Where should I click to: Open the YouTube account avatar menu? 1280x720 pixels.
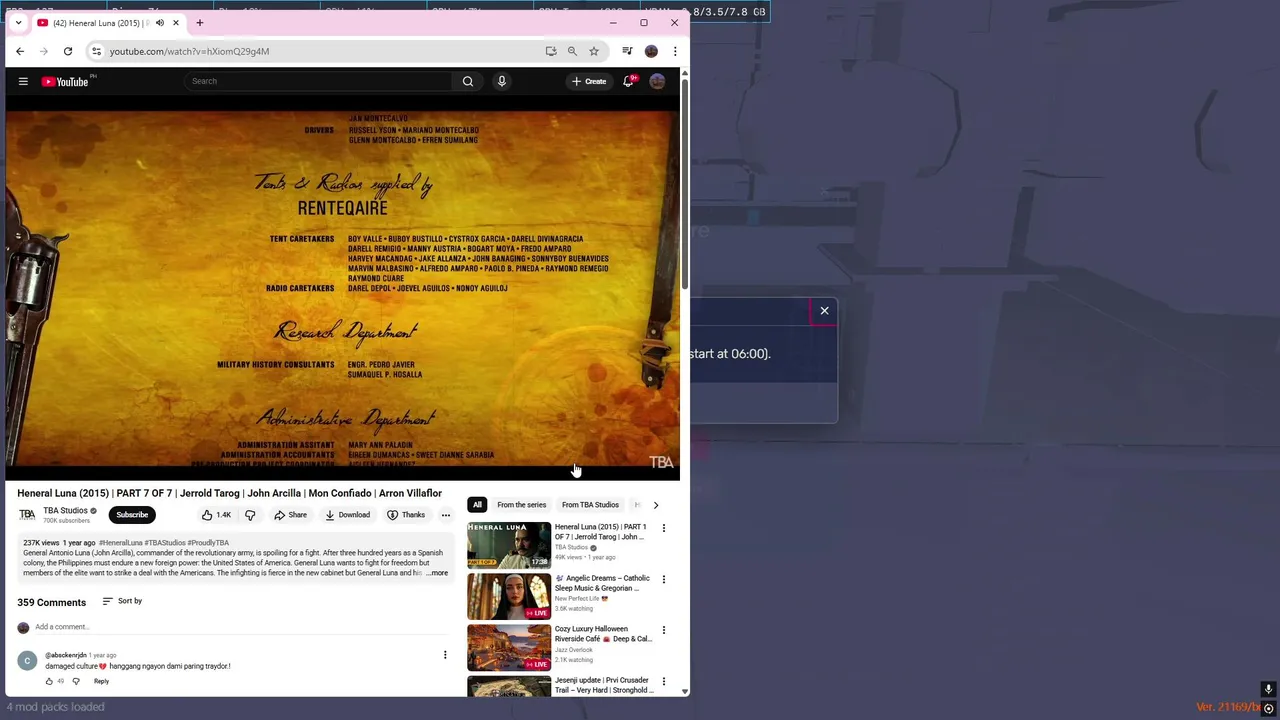pyautogui.click(x=657, y=81)
